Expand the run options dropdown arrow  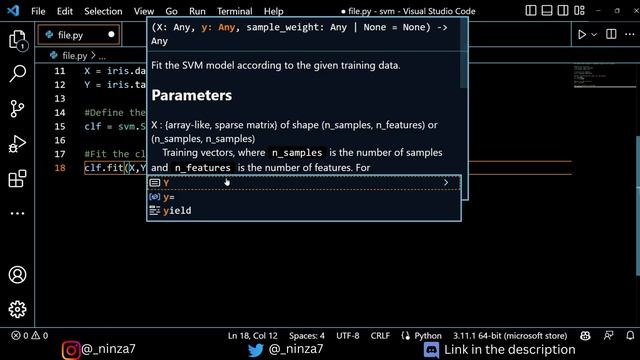click(594, 35)
